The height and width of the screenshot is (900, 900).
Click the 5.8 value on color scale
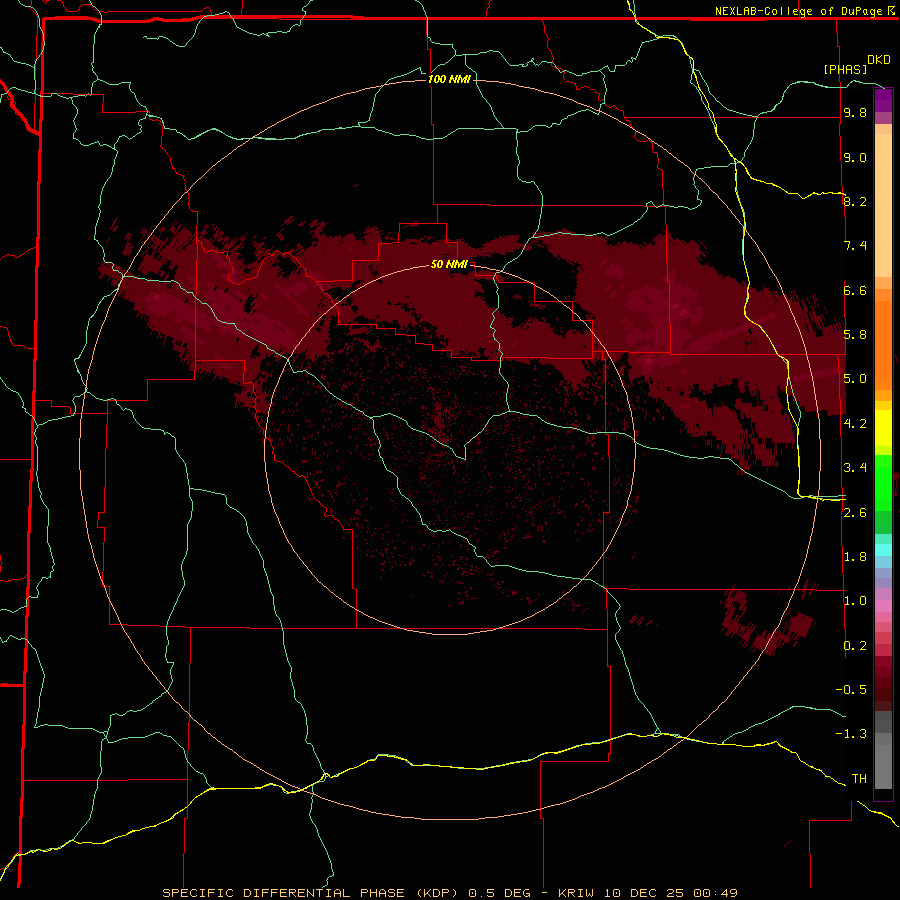pos(855,335)
